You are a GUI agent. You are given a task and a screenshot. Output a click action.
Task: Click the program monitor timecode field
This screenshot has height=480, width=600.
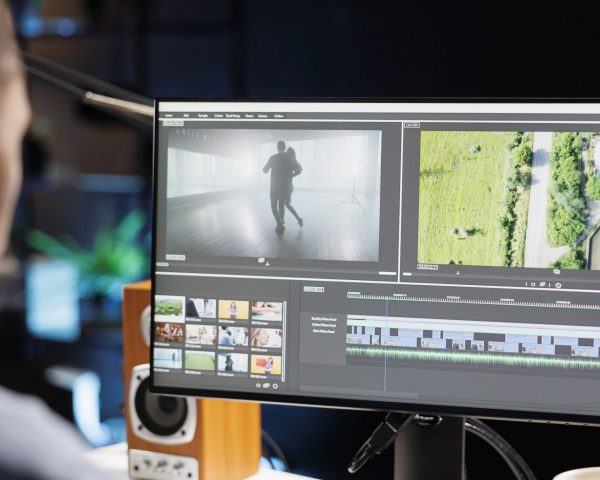427,267
